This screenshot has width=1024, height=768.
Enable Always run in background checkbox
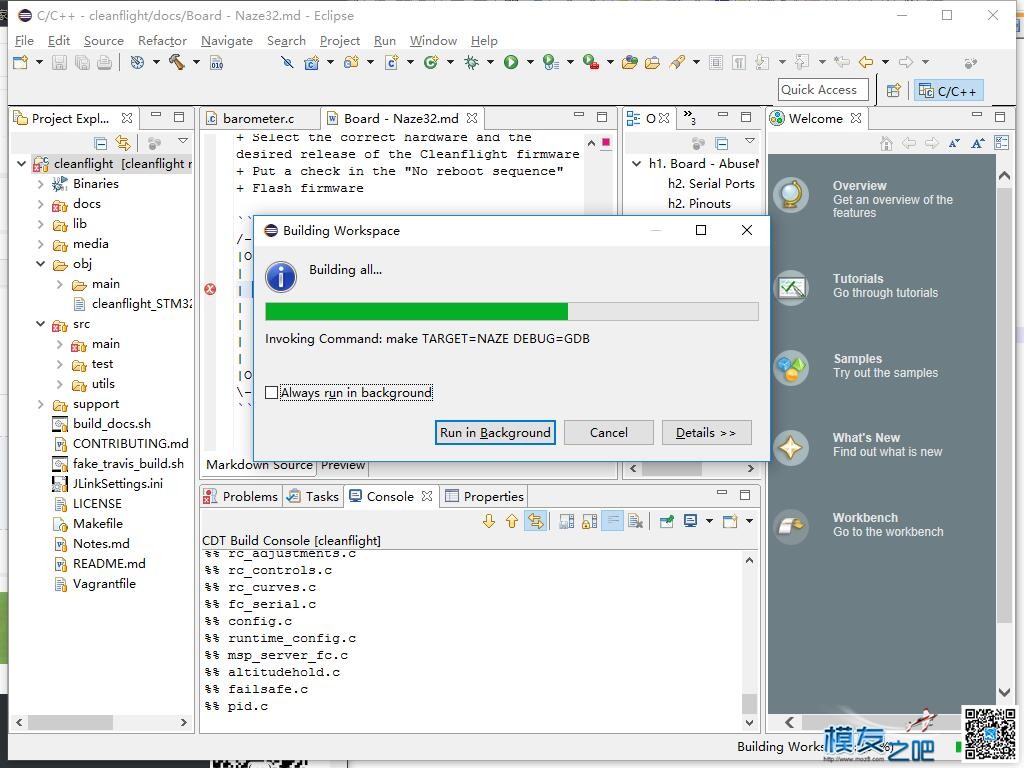(x=272, y=392)
